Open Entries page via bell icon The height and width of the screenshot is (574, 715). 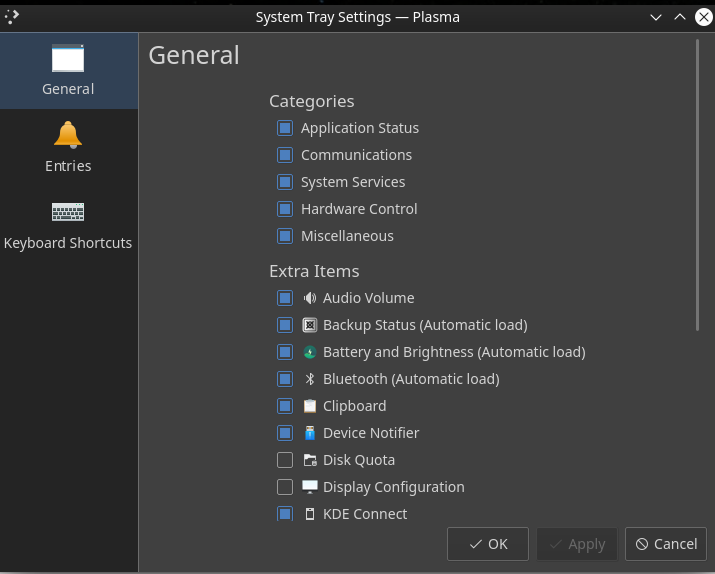click(x=68, y=135)
